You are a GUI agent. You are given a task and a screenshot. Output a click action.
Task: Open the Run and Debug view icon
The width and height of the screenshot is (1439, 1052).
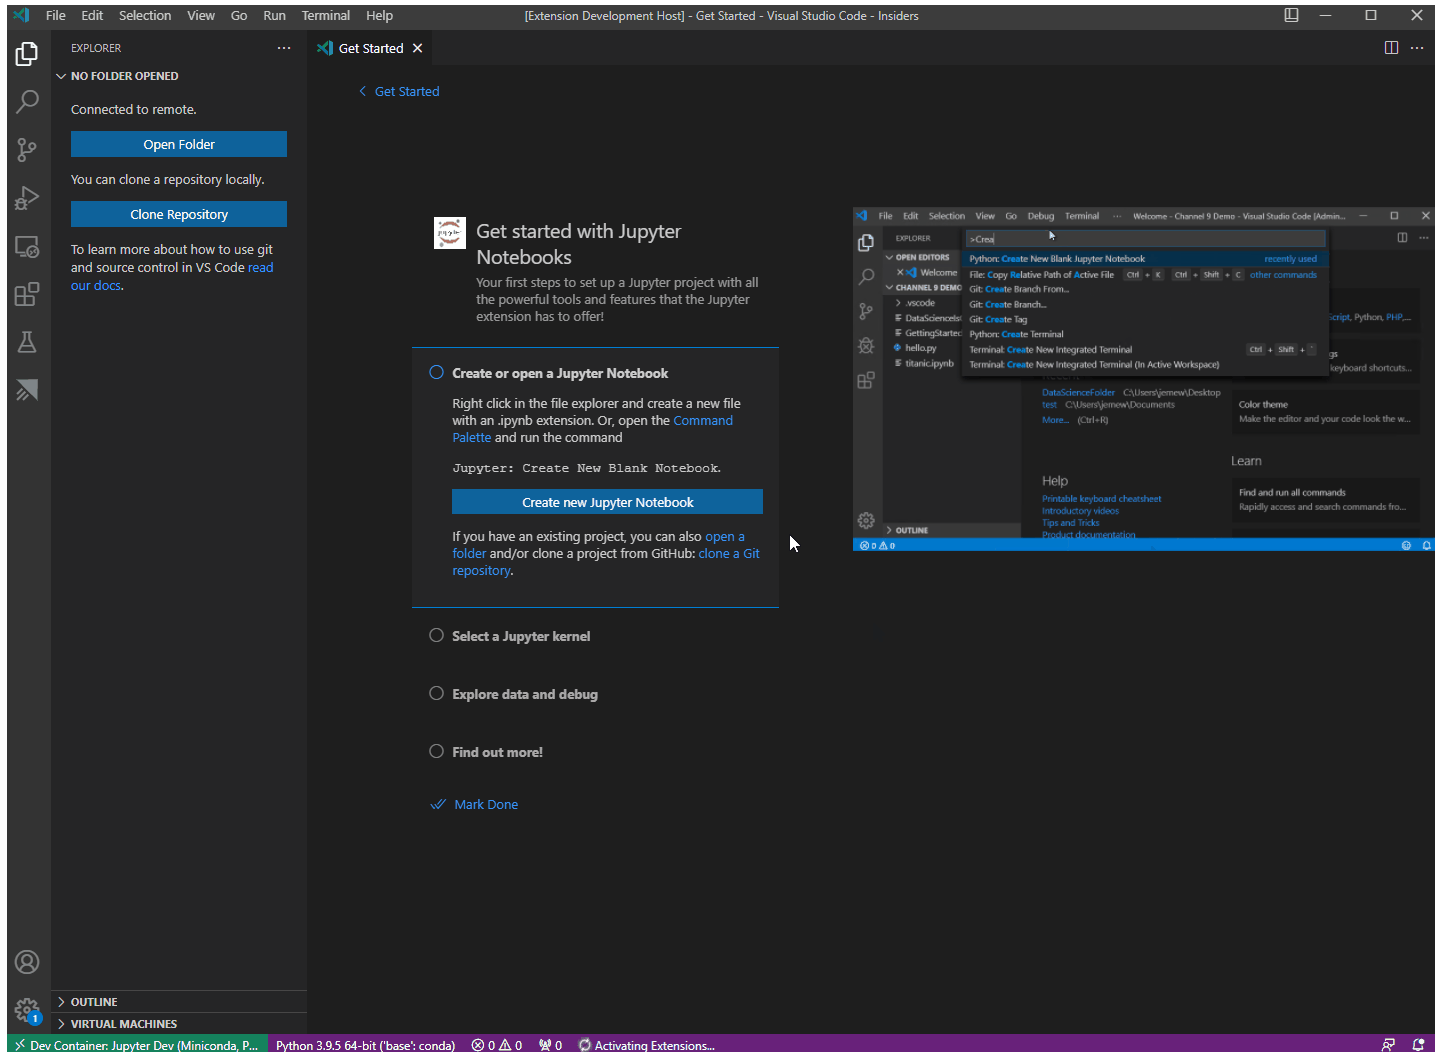pyautogui.click(x=27, y=198)
